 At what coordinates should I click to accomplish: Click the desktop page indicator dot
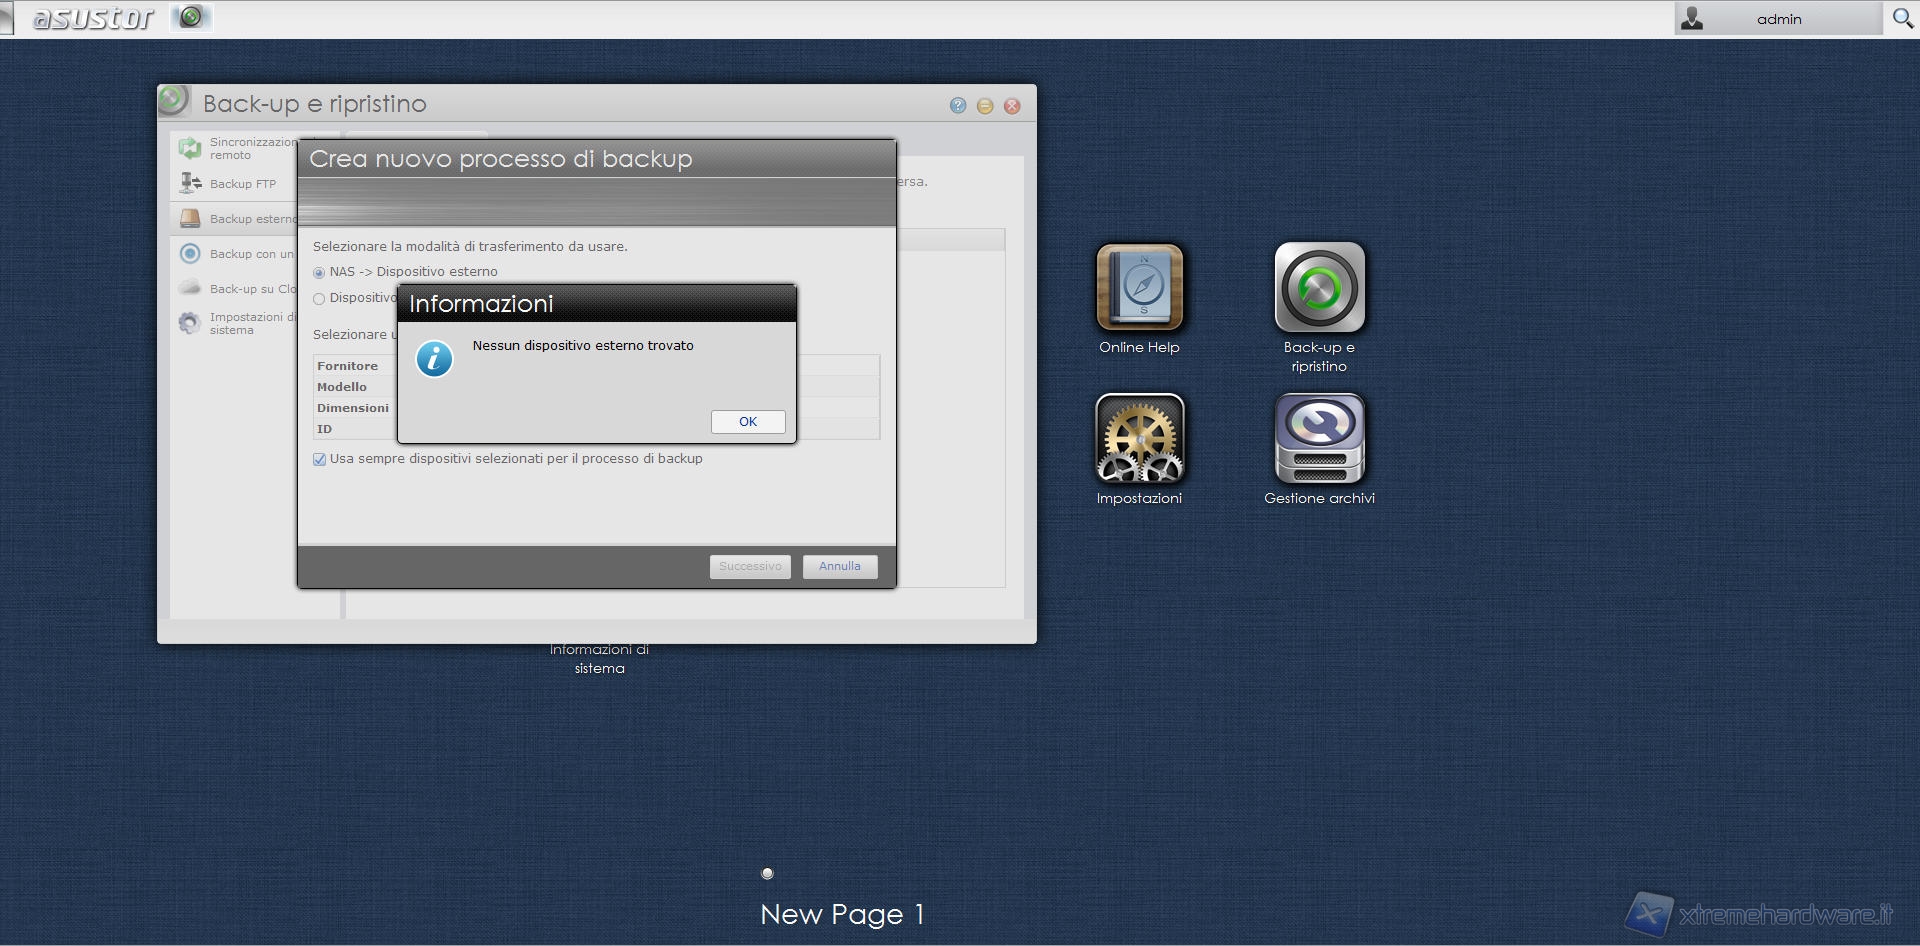pos(767,873)
